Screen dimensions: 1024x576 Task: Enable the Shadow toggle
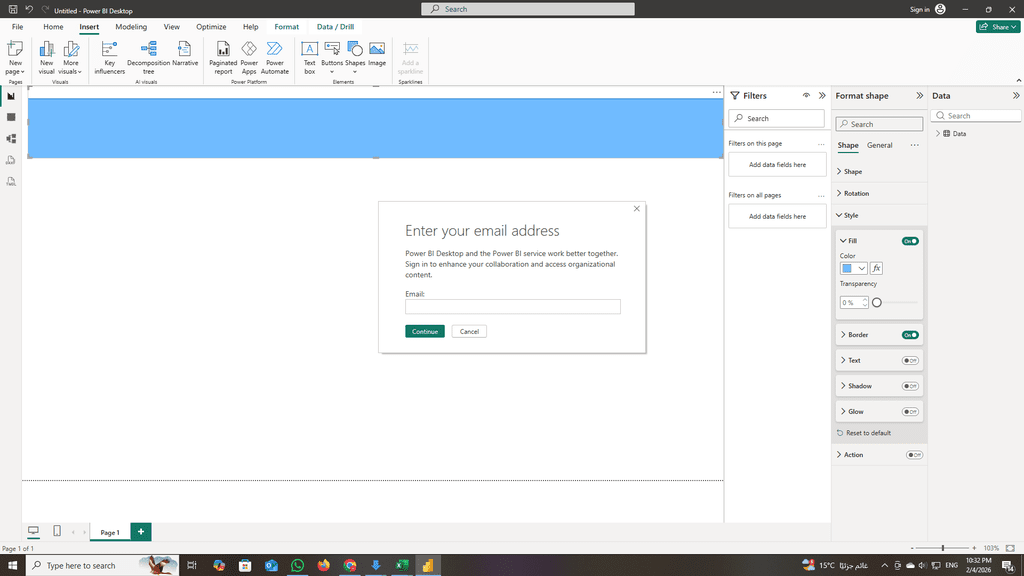point(910,386)
